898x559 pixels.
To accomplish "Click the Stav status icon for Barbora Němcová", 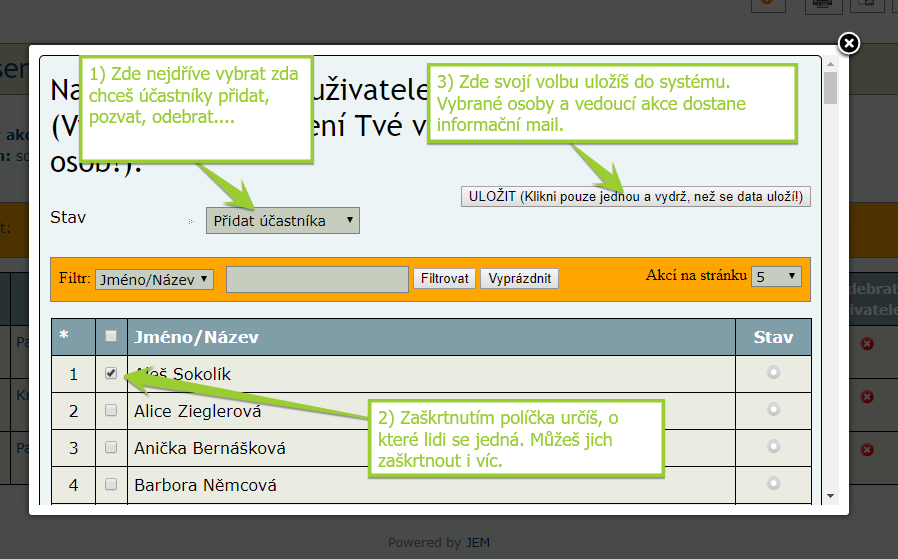I will click(x=773, y=484).
